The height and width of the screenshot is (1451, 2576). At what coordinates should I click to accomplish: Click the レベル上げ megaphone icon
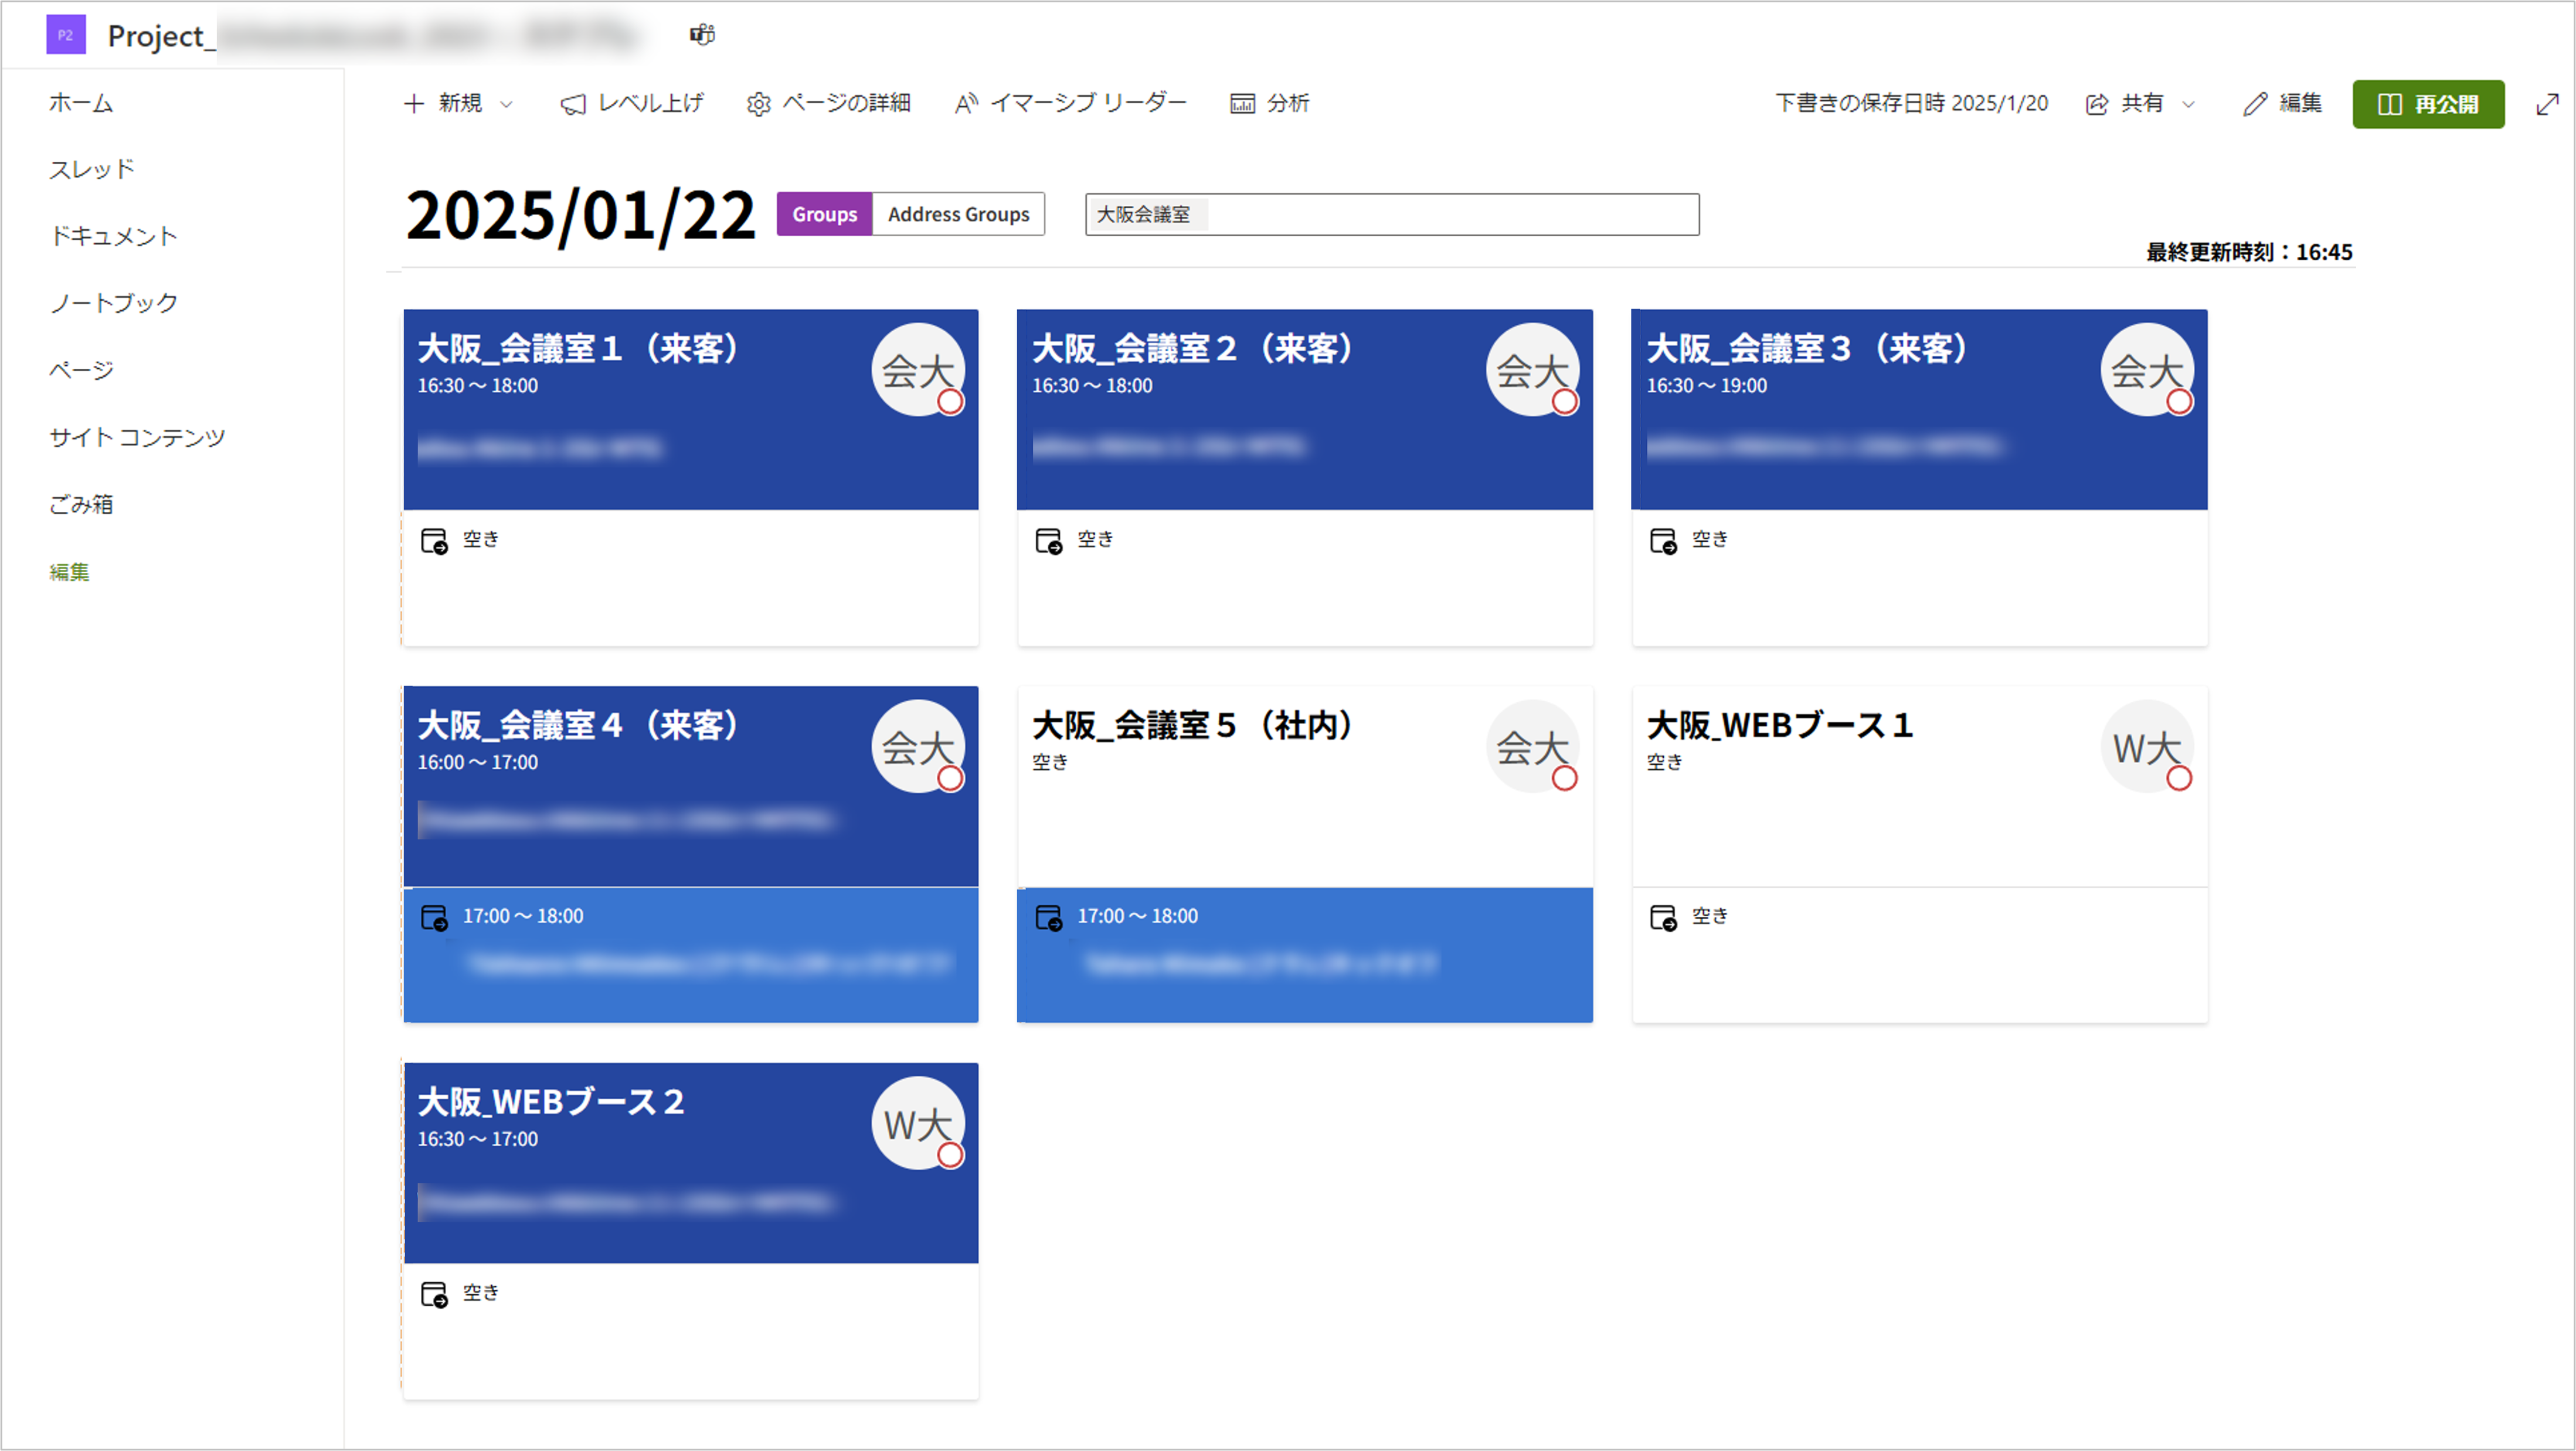(573, 104)
